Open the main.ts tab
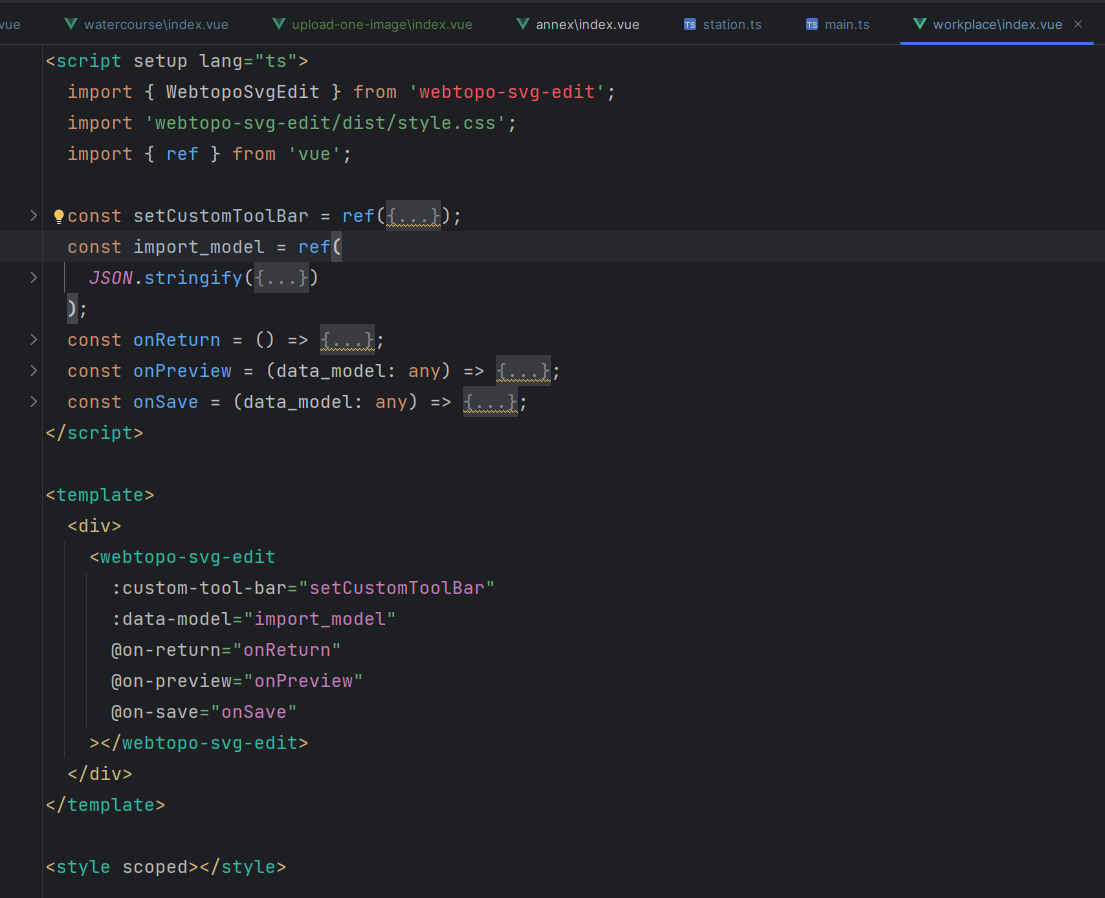Screen dimensions: 1105x898 tap(837, 24)
